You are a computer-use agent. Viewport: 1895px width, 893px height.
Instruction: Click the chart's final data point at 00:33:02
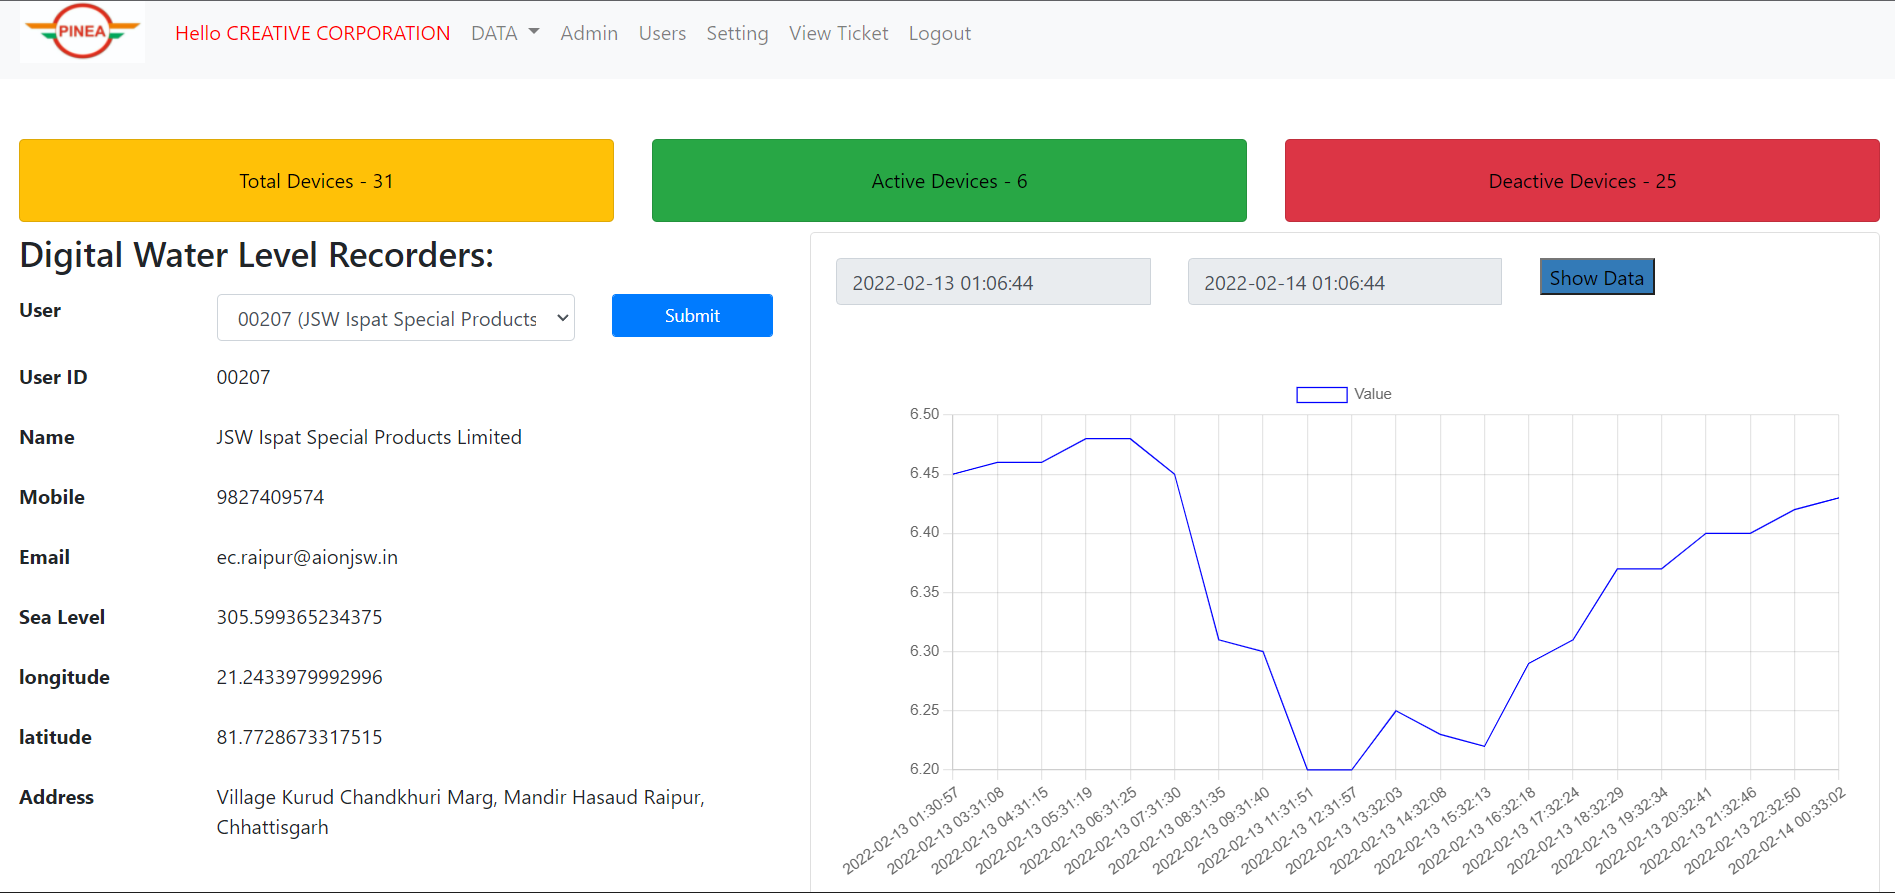(x=1838, y=498)
